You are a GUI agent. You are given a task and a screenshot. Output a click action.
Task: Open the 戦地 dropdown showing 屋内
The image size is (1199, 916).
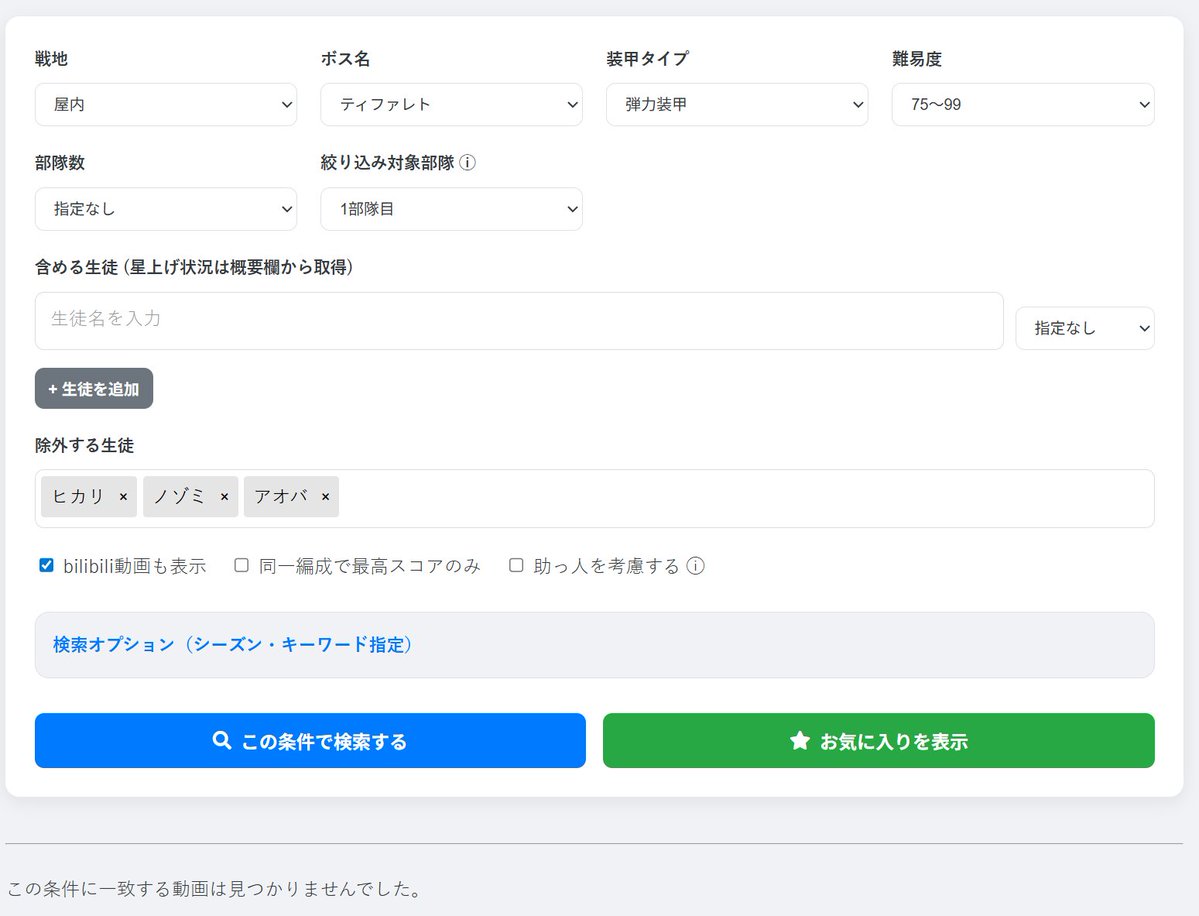point(166,104)
